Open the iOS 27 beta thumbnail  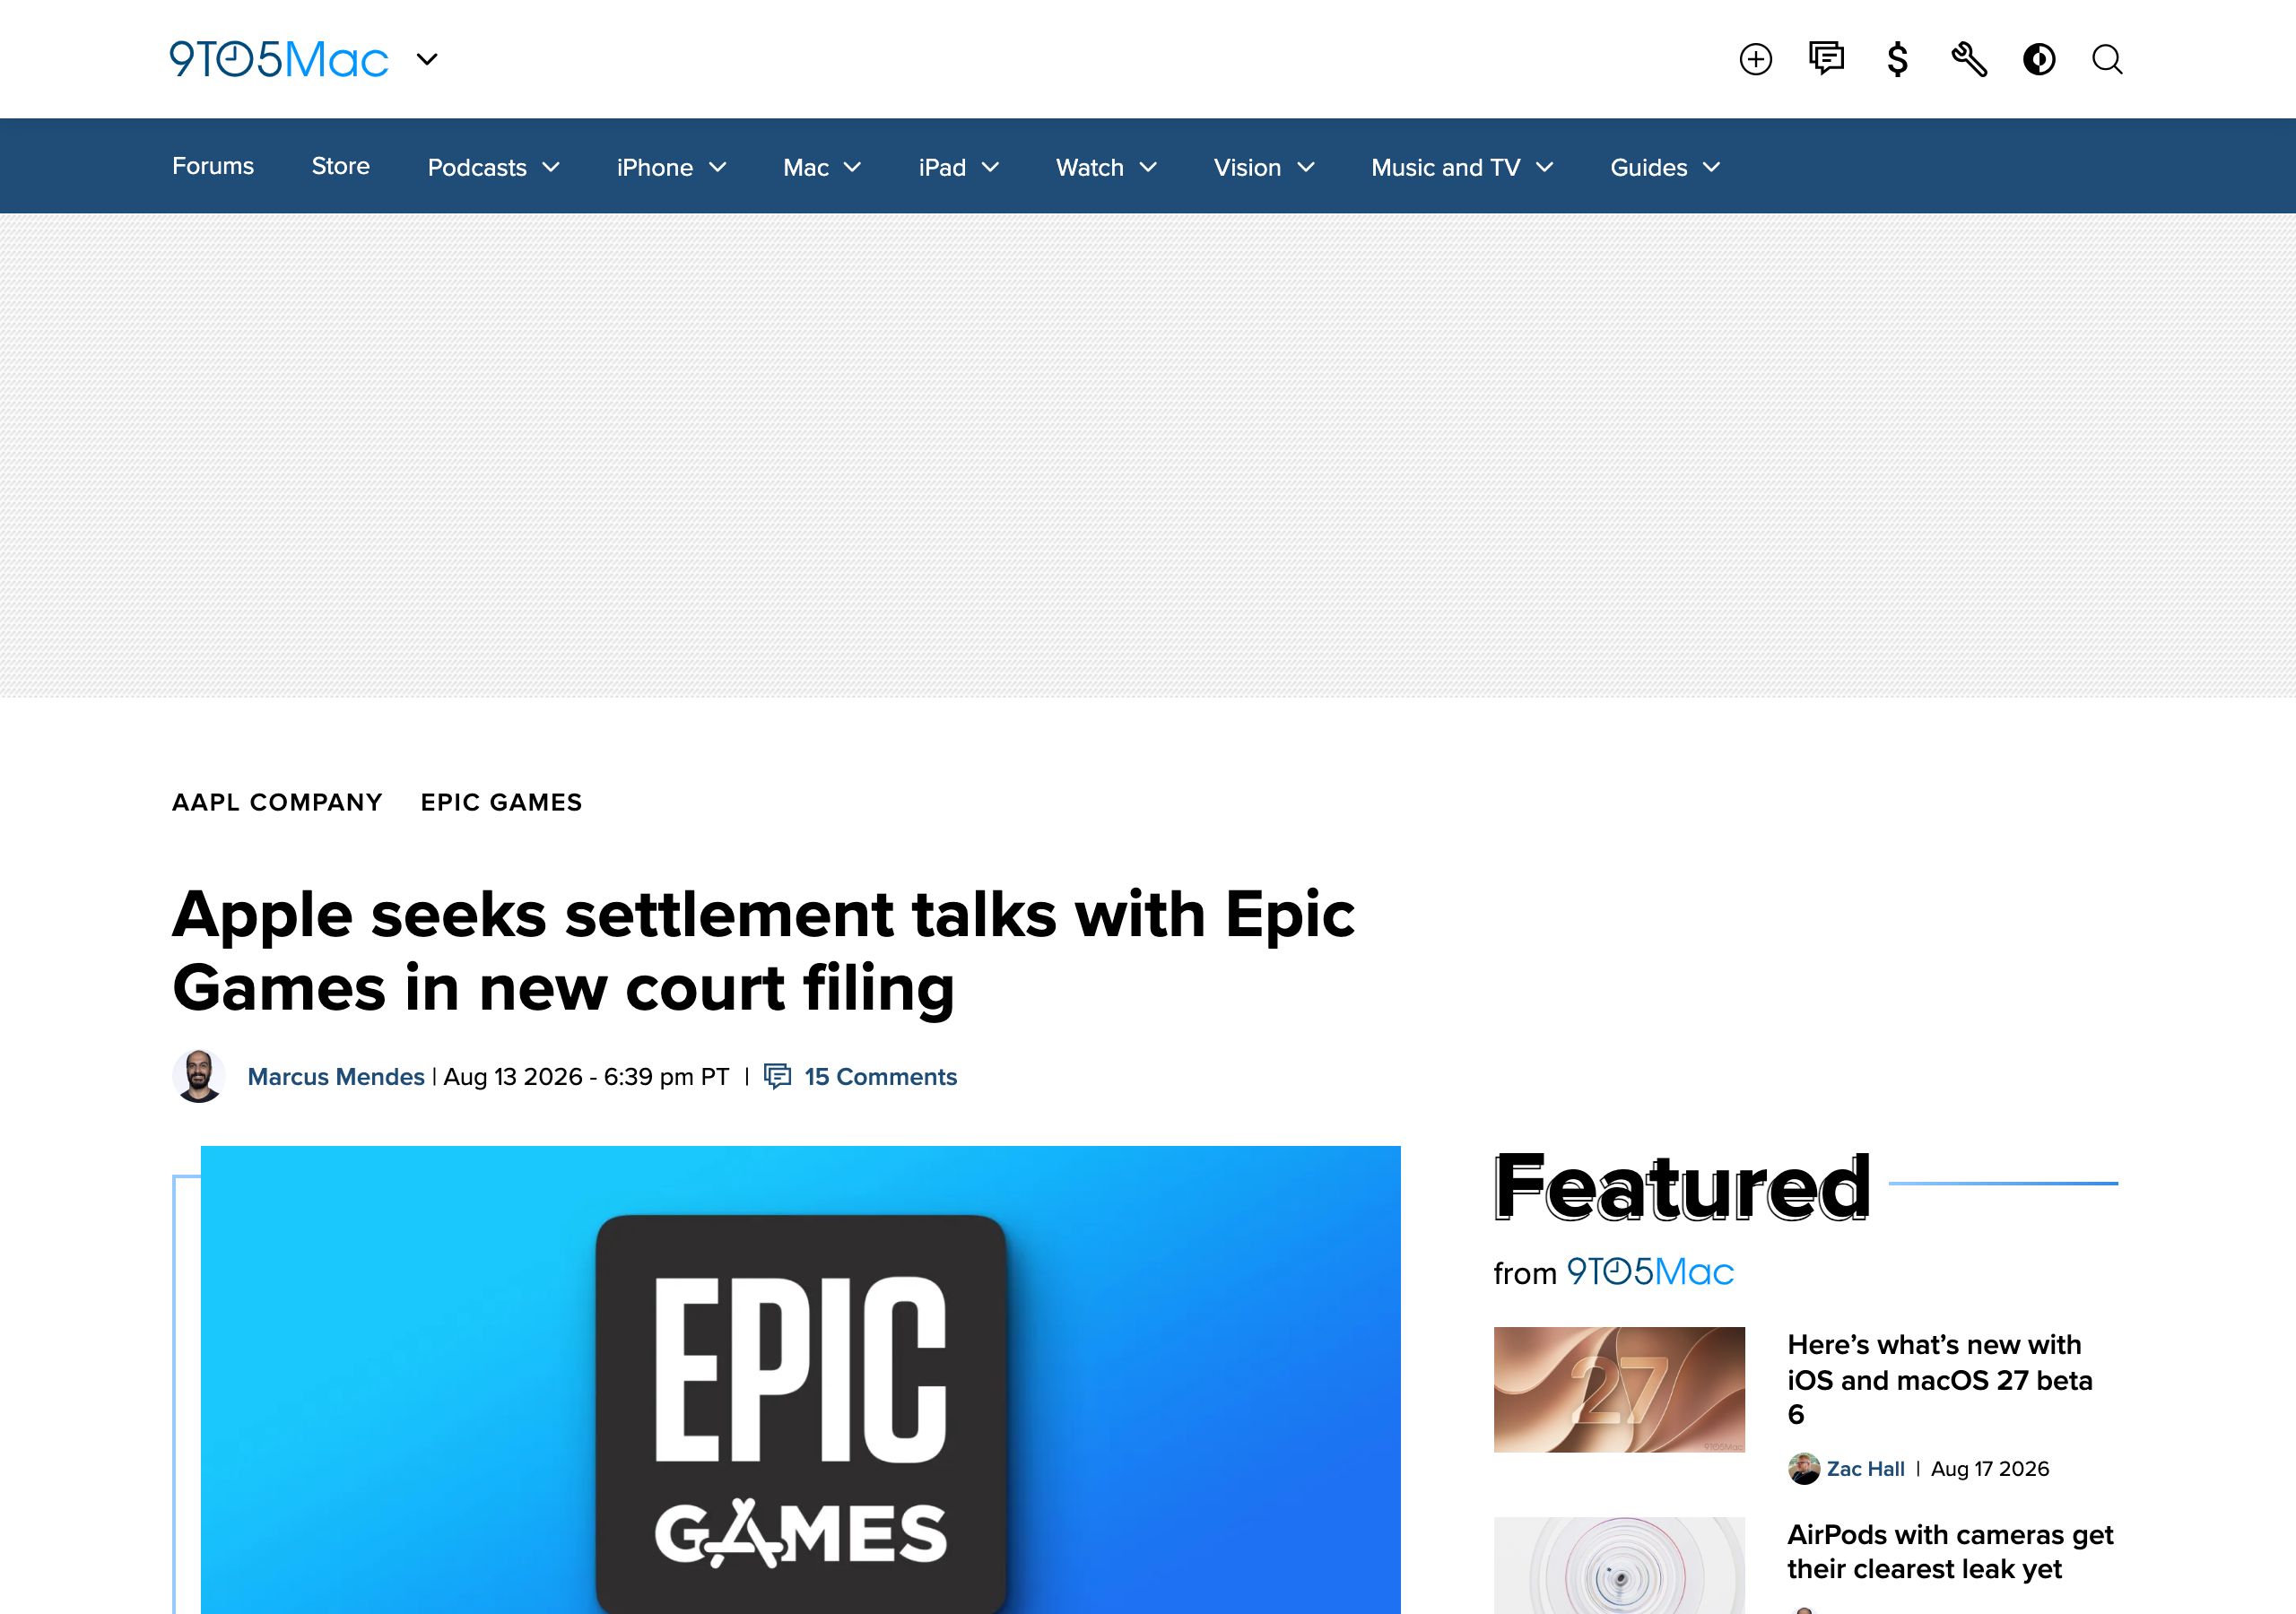tap(1619, 1389)
